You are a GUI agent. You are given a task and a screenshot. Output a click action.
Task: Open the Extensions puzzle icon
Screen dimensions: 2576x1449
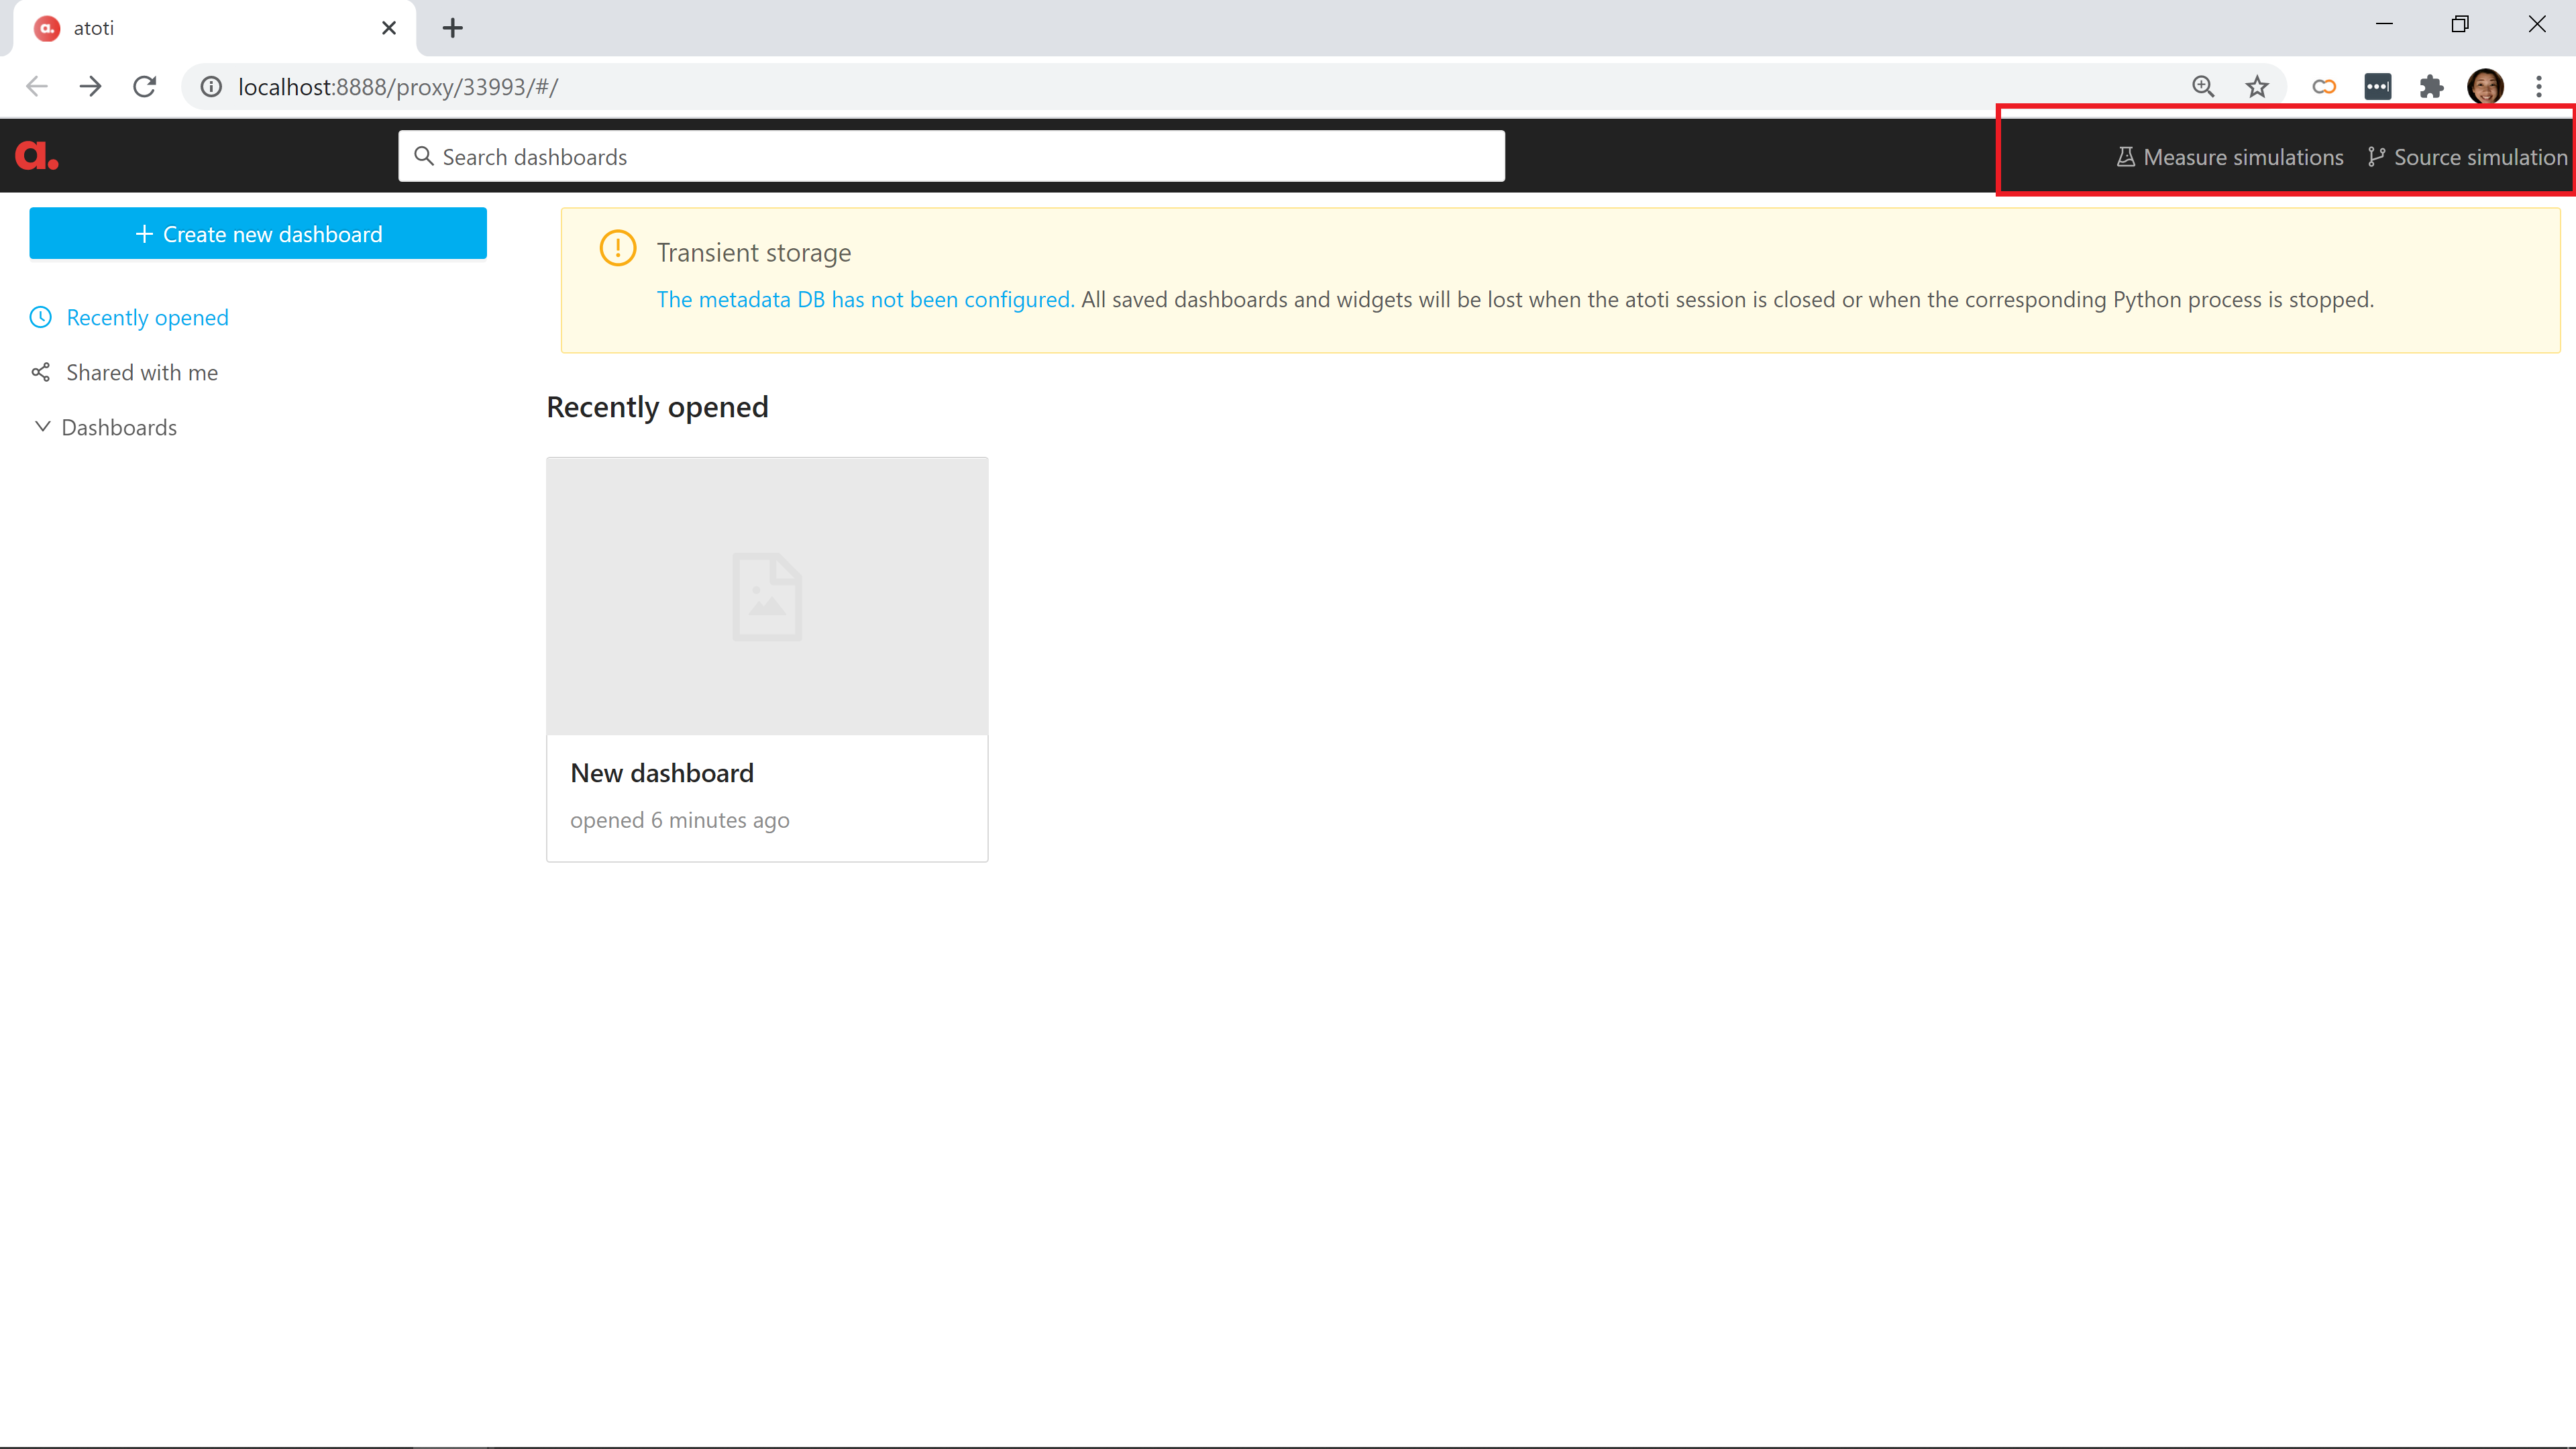tap(2431, 87)
